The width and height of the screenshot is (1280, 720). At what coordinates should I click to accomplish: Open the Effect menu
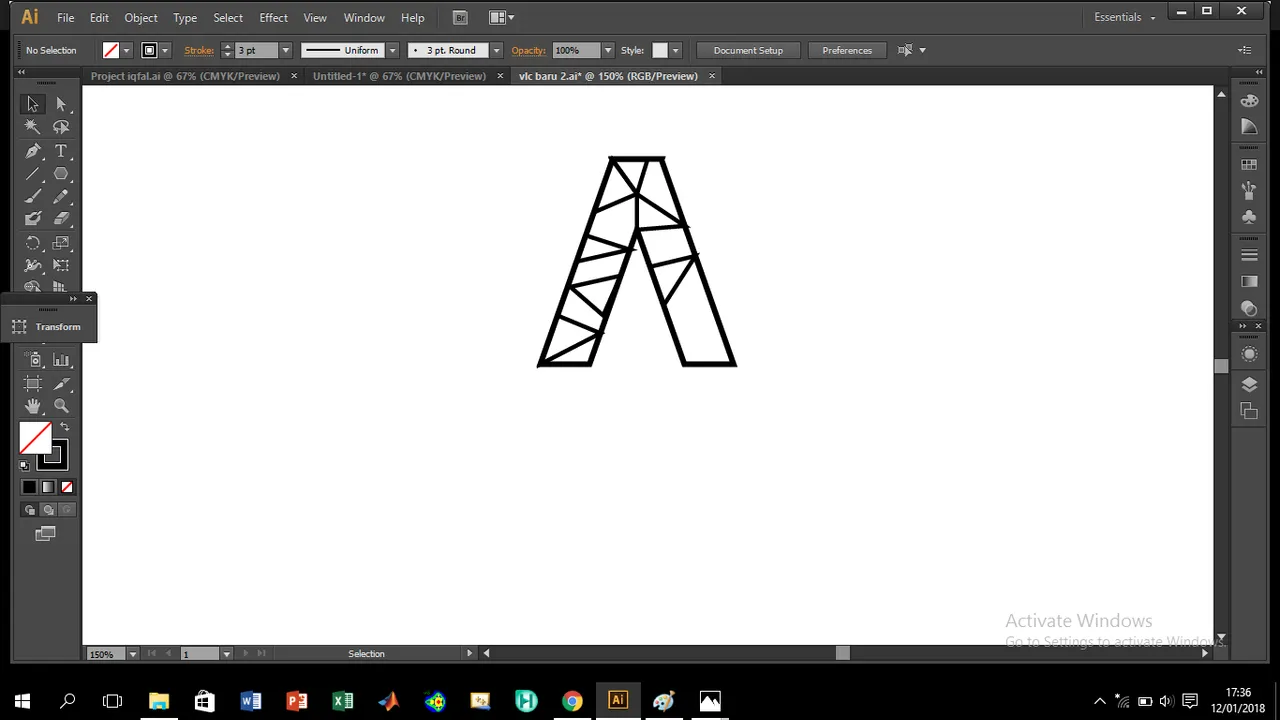click(273, 17)
